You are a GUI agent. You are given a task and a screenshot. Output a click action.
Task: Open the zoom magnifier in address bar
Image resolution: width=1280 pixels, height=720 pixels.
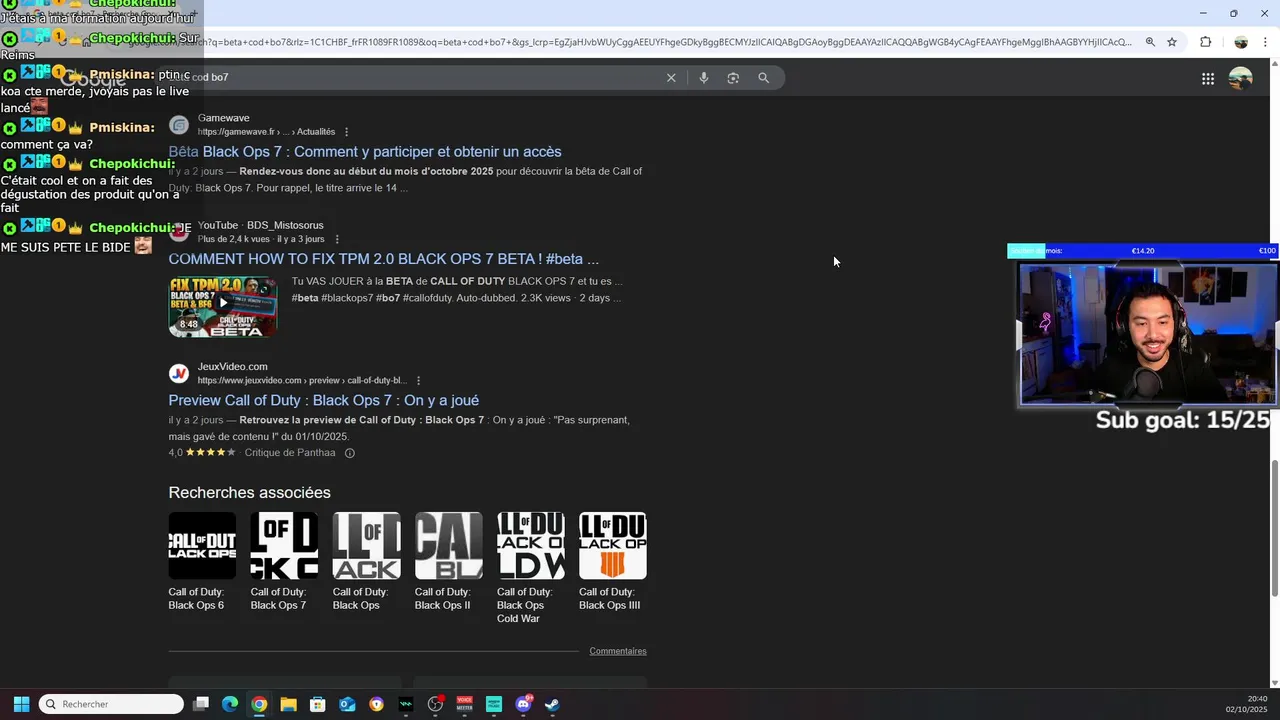pyautogui.click(x=1150, y=42)
